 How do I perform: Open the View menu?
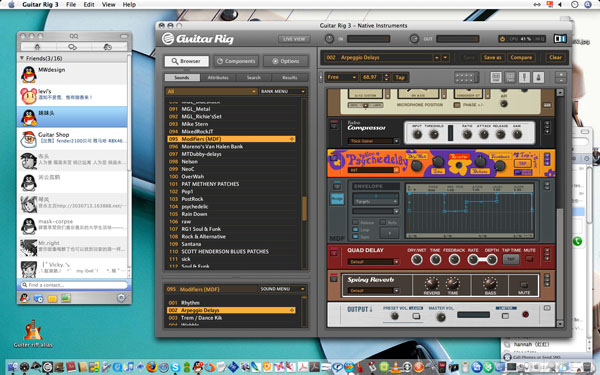108,5
